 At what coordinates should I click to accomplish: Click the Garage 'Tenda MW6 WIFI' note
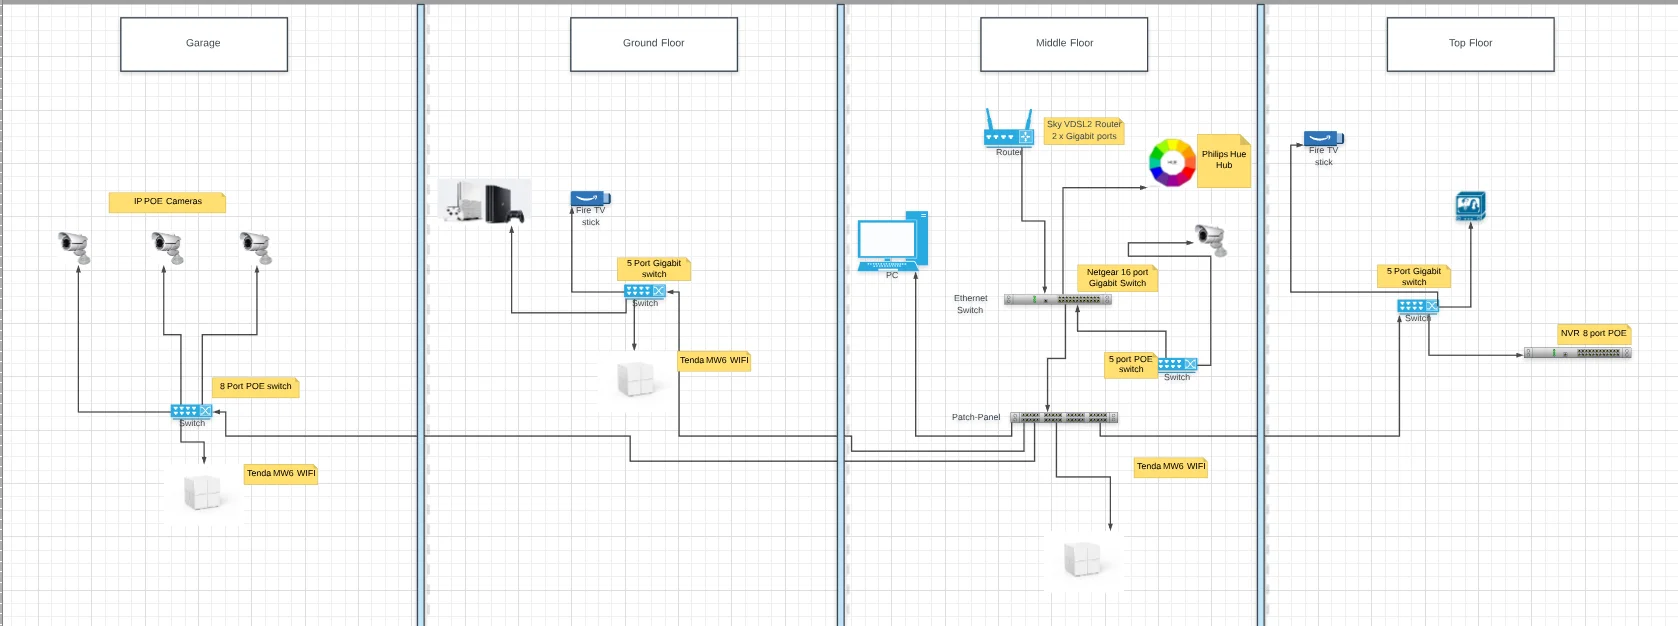(281, 474)
